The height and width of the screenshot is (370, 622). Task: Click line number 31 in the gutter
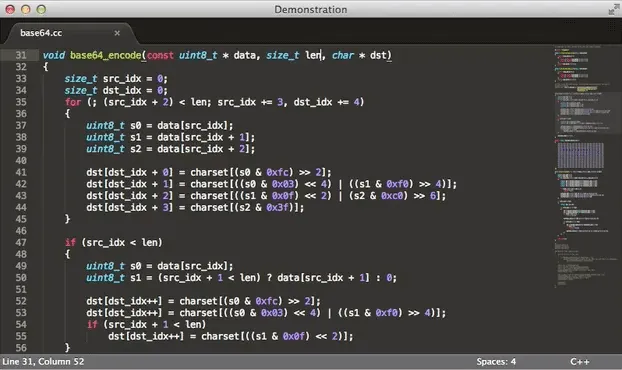coord(21,55)
